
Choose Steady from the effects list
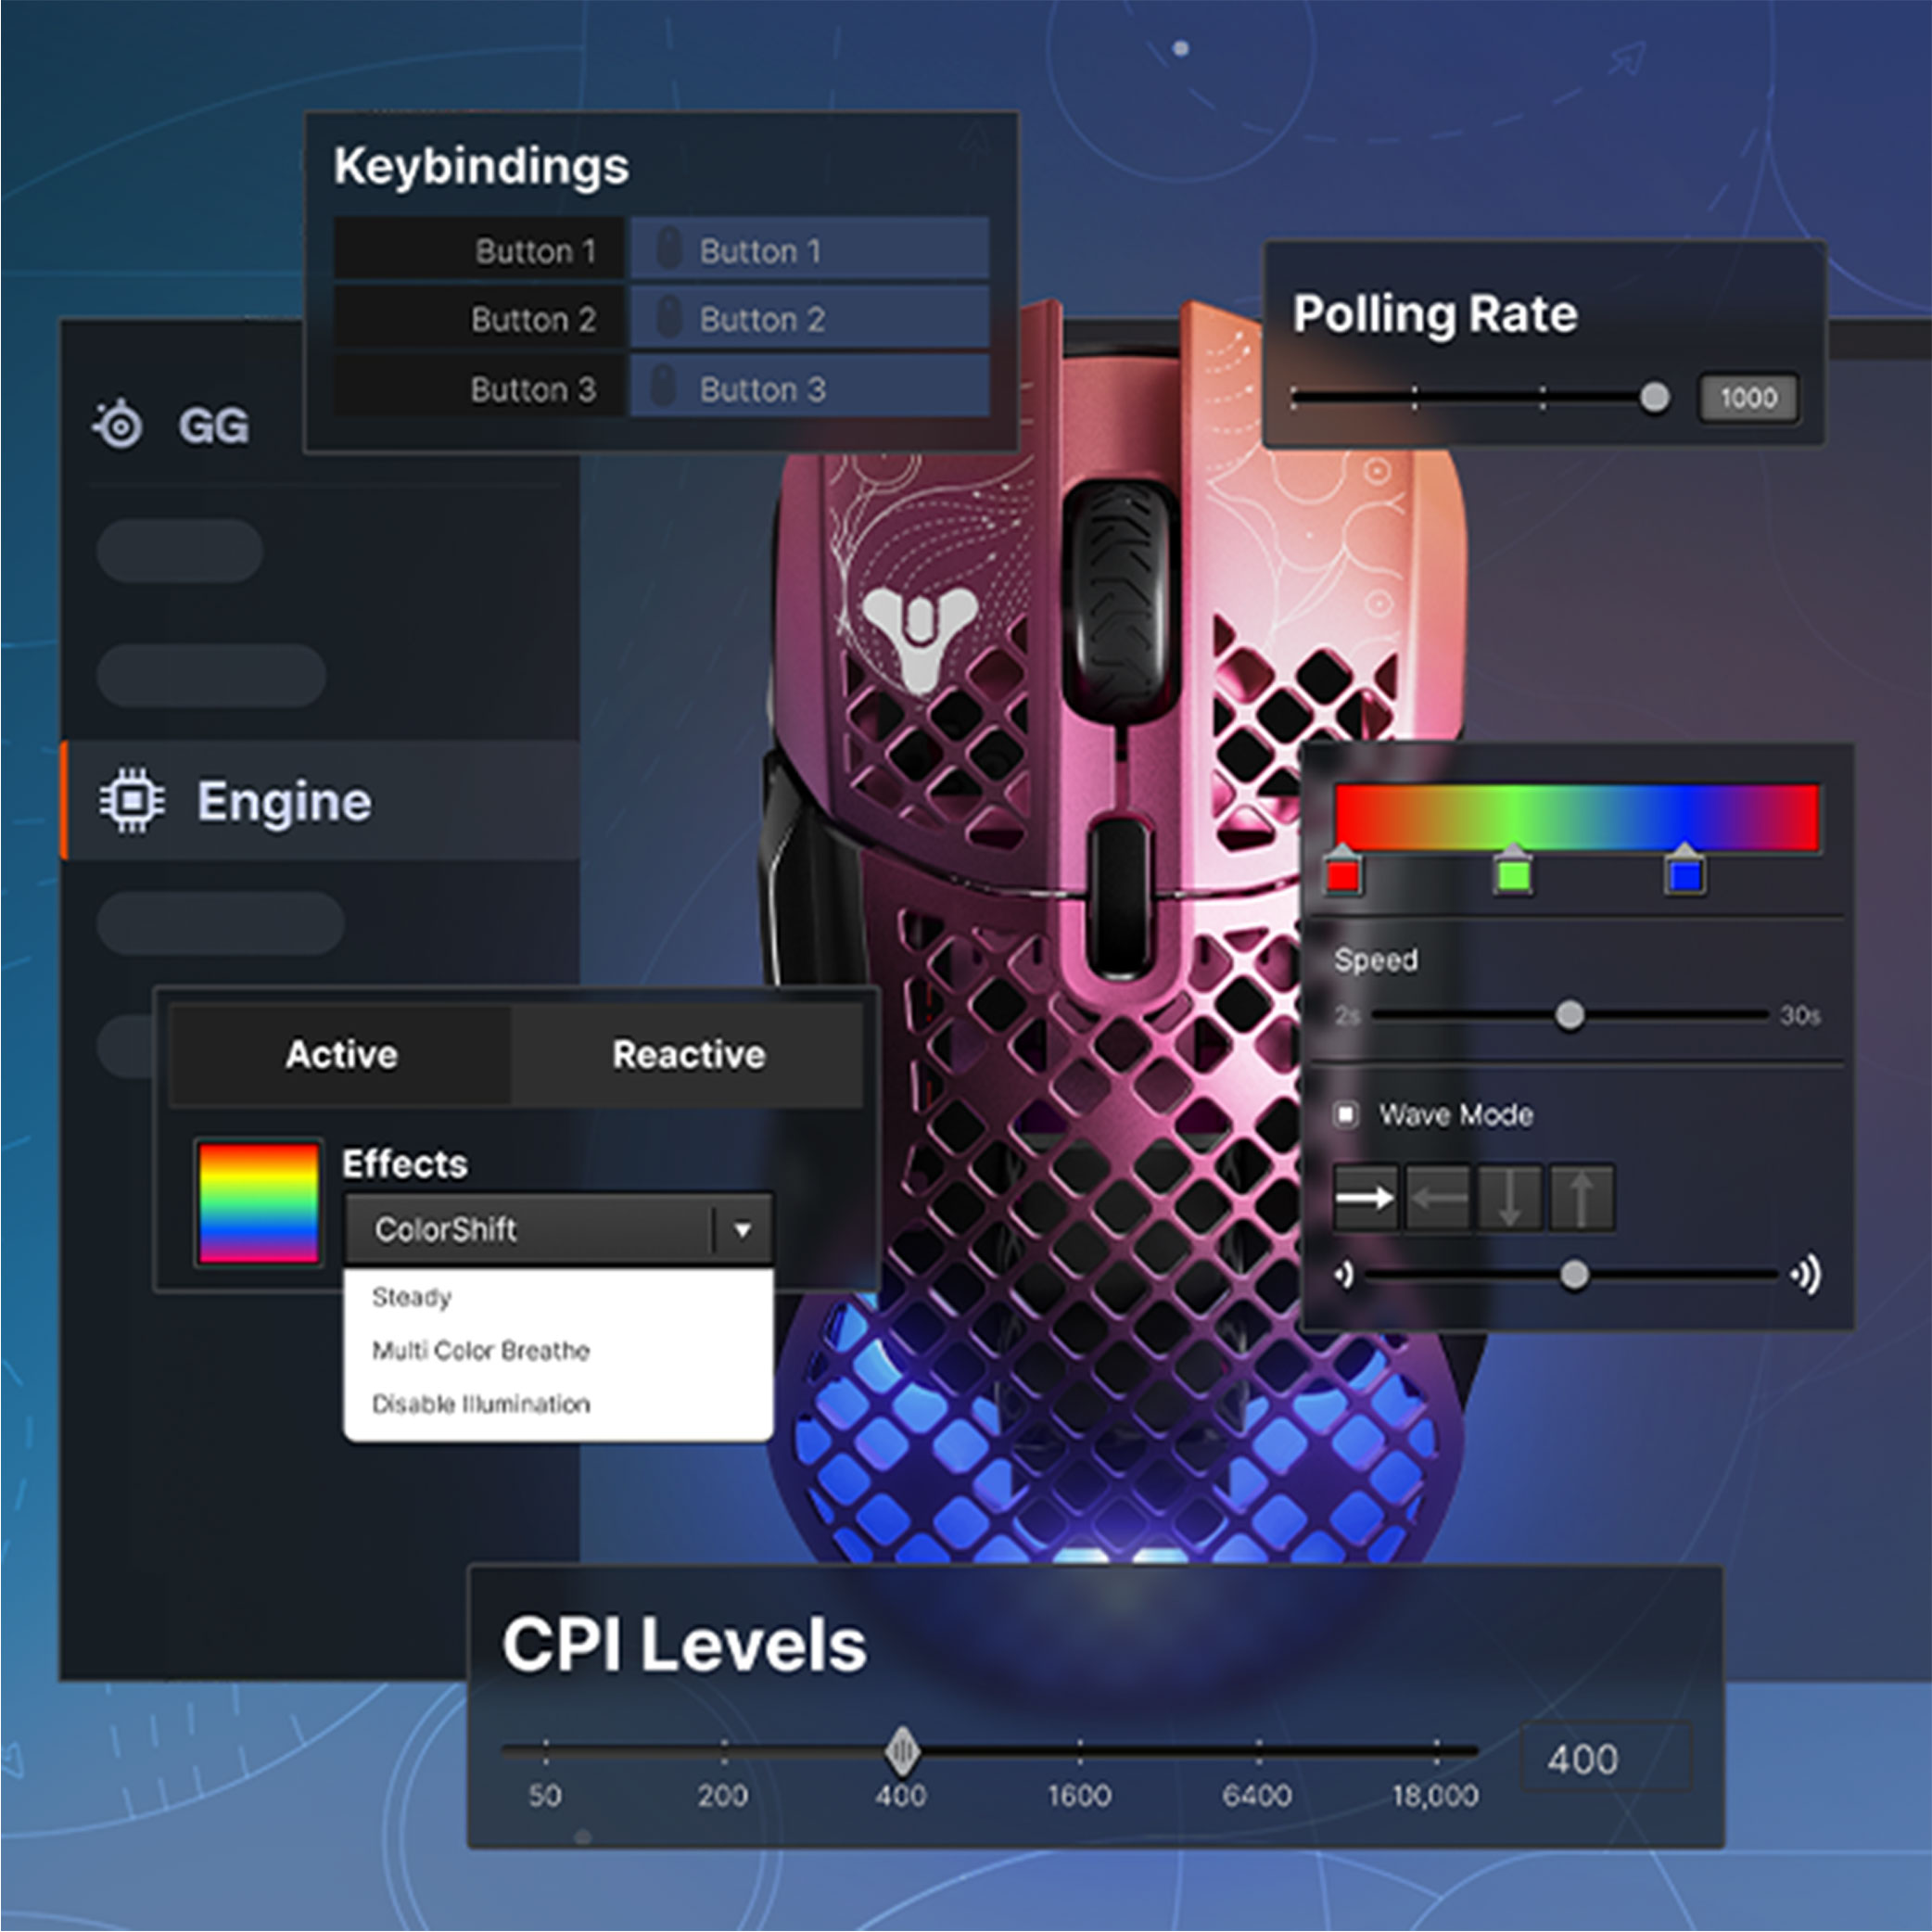click(411, 1297)
